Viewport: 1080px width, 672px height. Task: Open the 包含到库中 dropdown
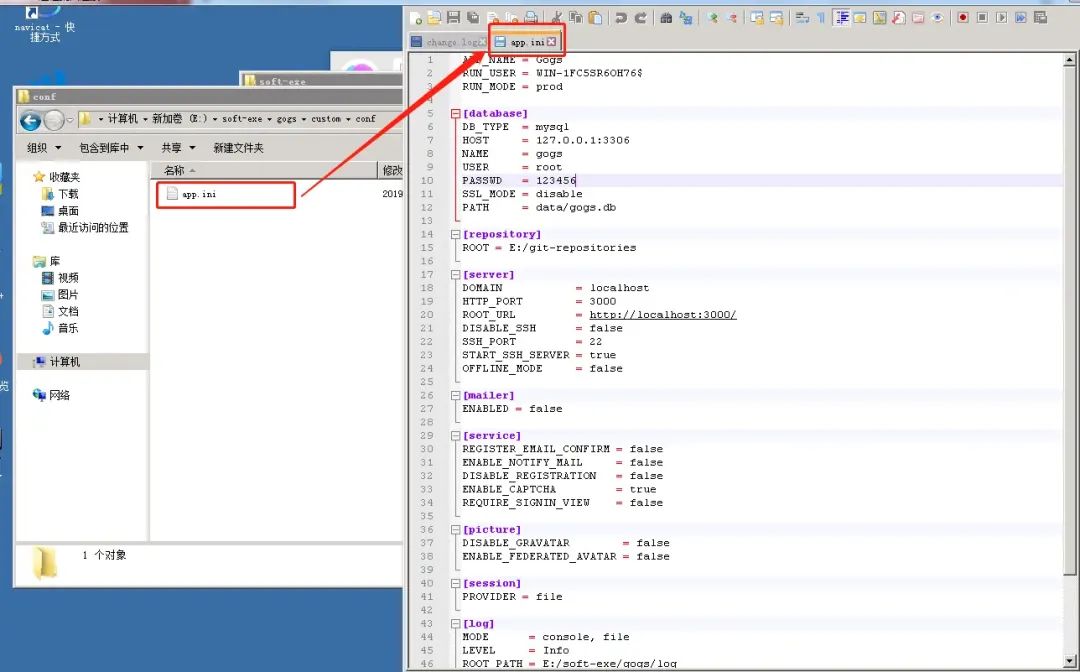(x=111, y=148)
